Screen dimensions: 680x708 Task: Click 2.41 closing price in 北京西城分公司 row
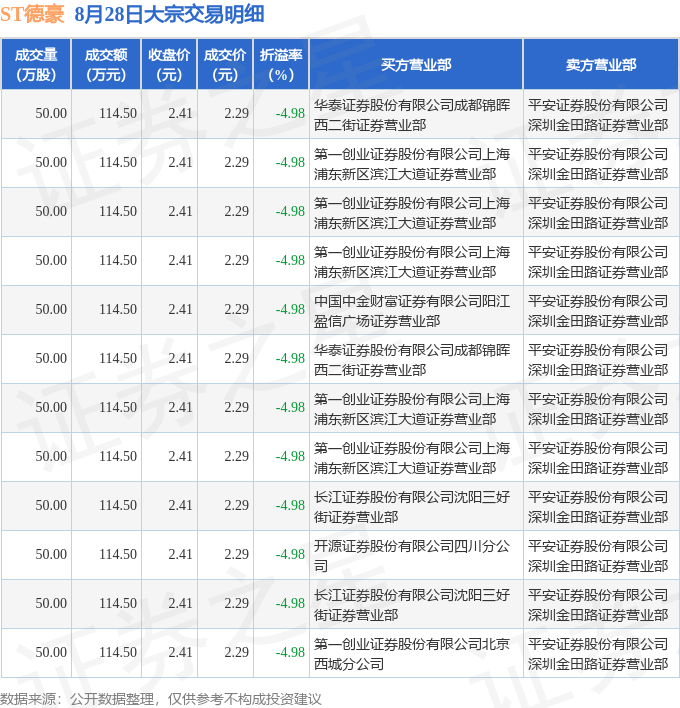click(180, 652)
